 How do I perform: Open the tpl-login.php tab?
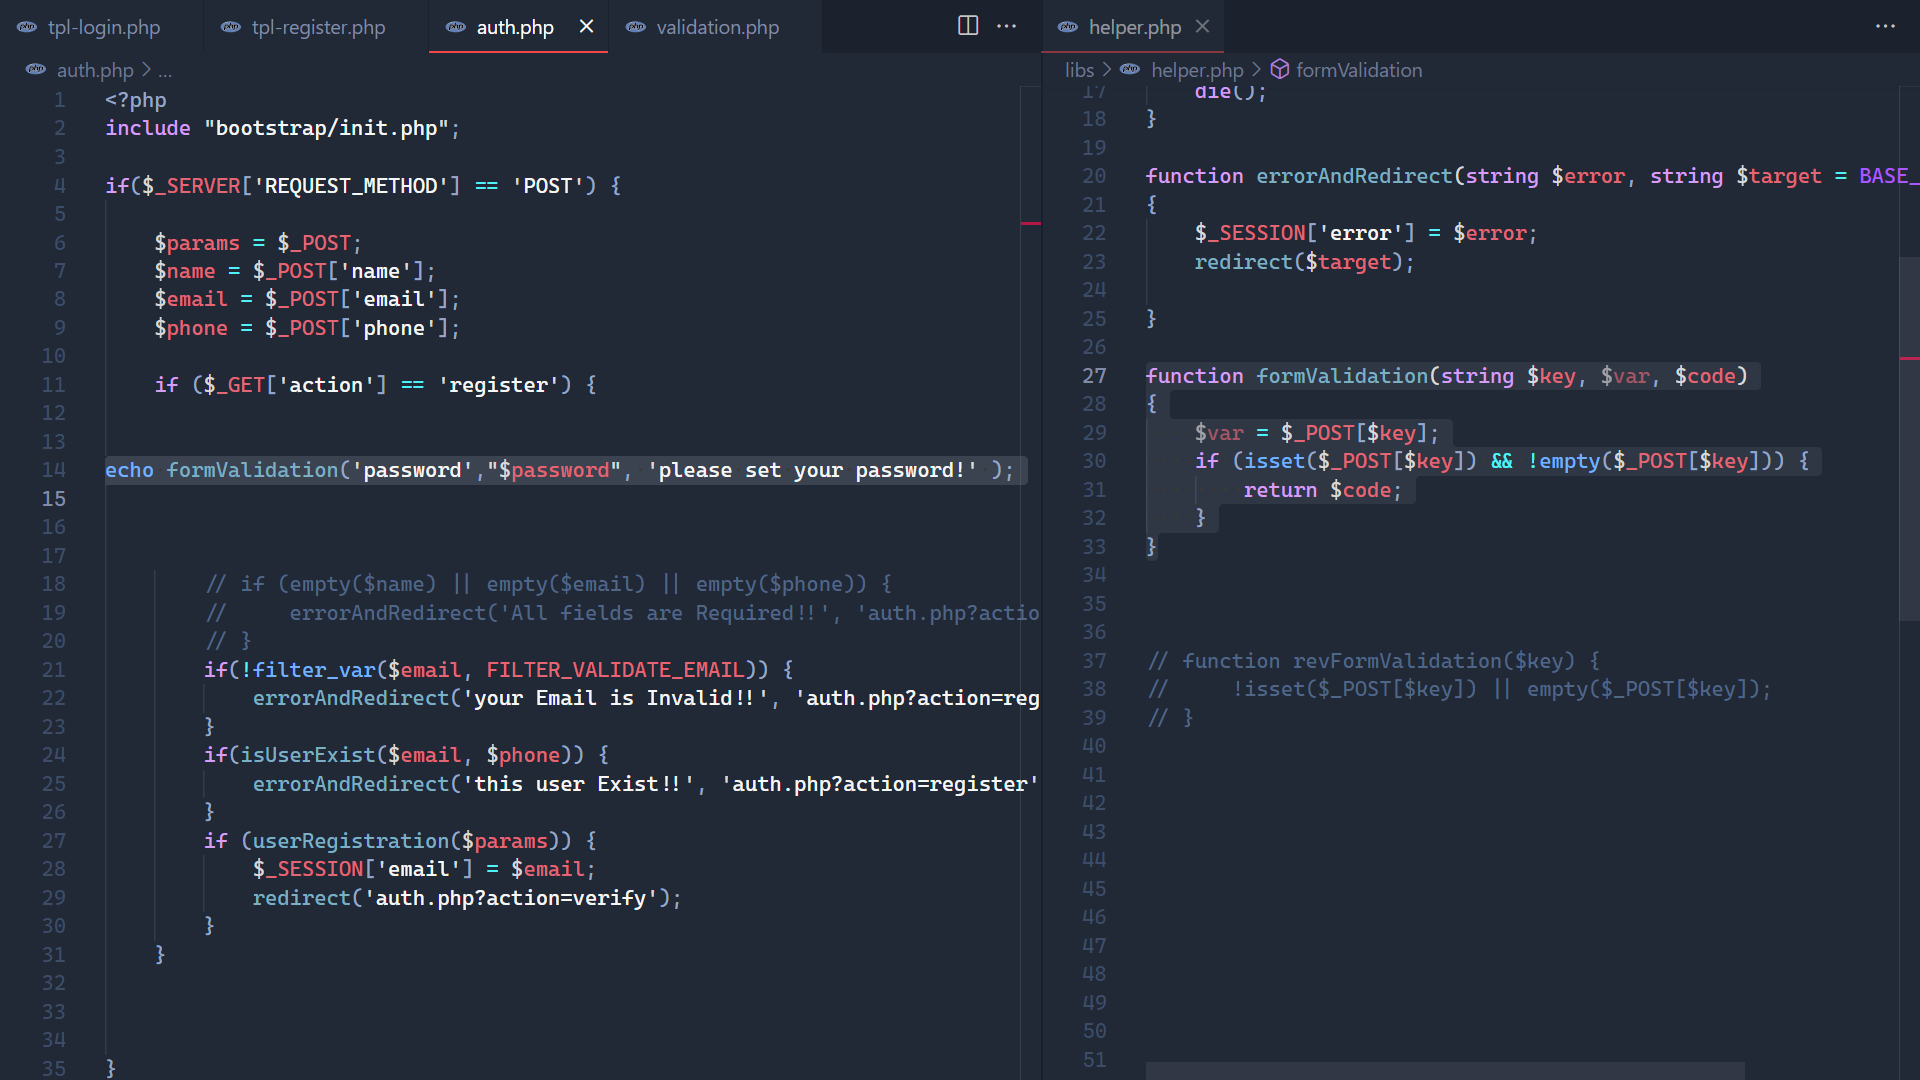pyautogui.click(x=102, y=27)
